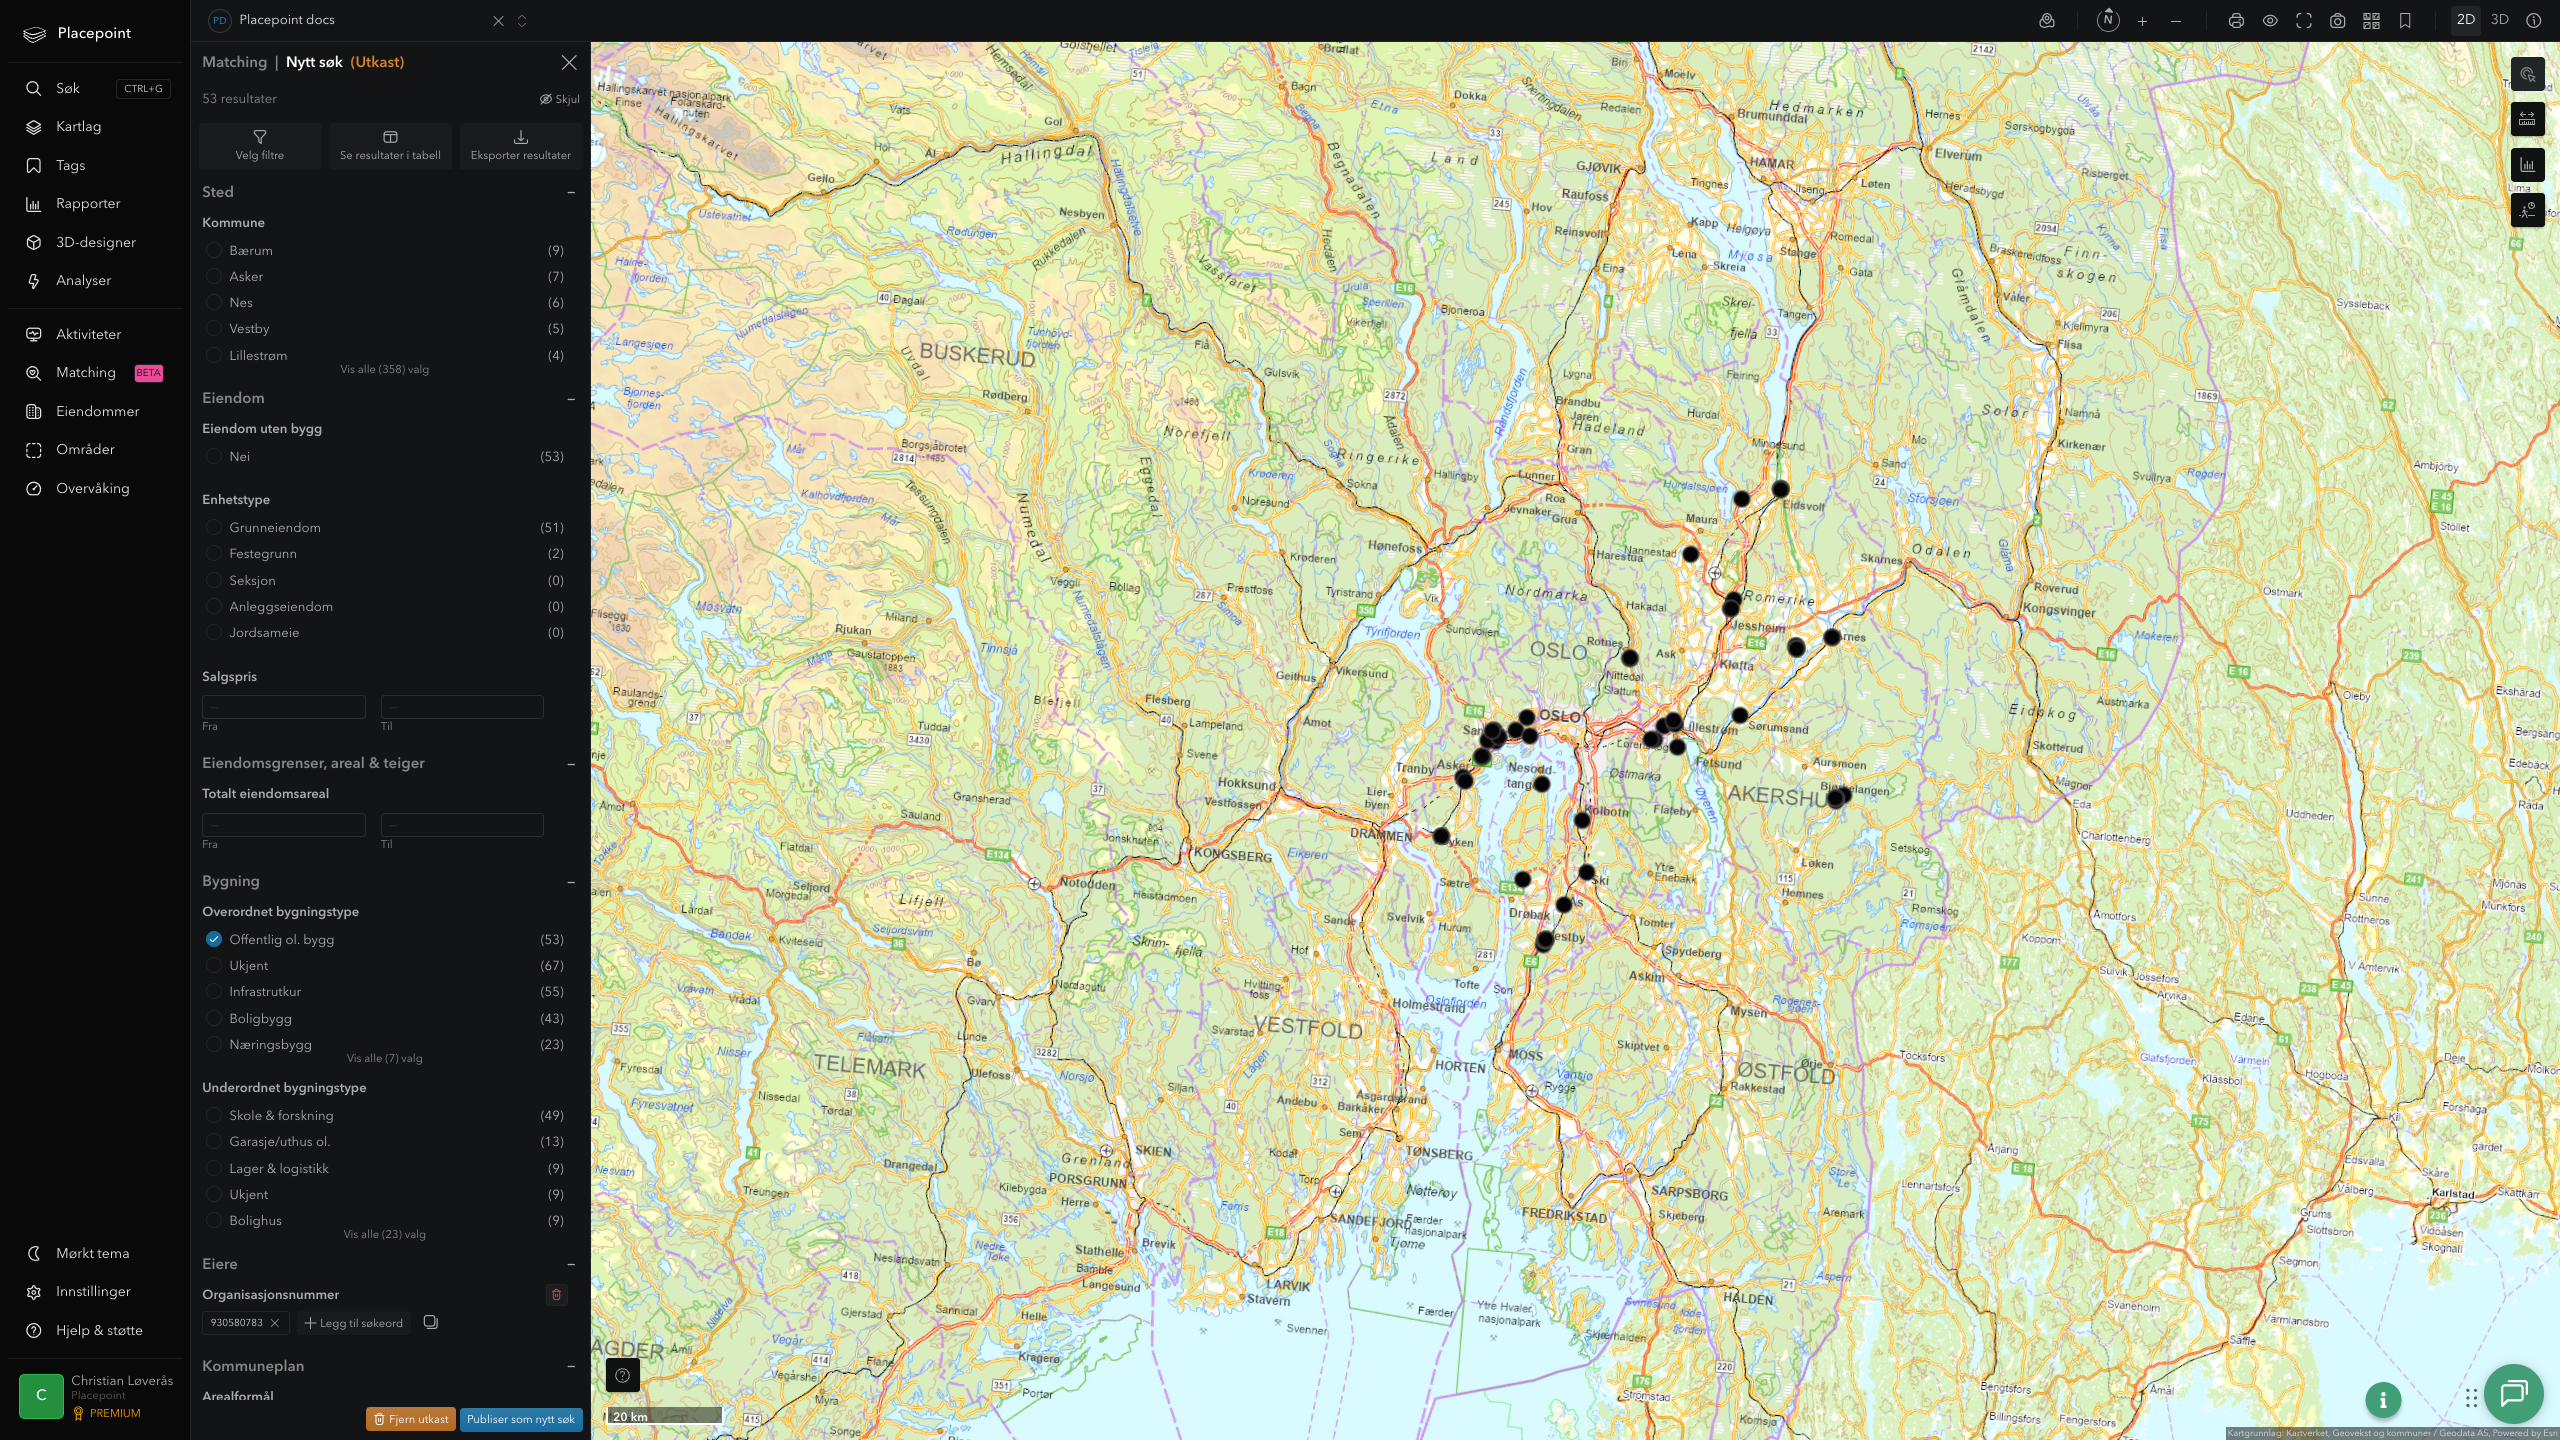Check the Asker kommune filter
This screenshot has width=2560, height=1440.
click(213, 276)
